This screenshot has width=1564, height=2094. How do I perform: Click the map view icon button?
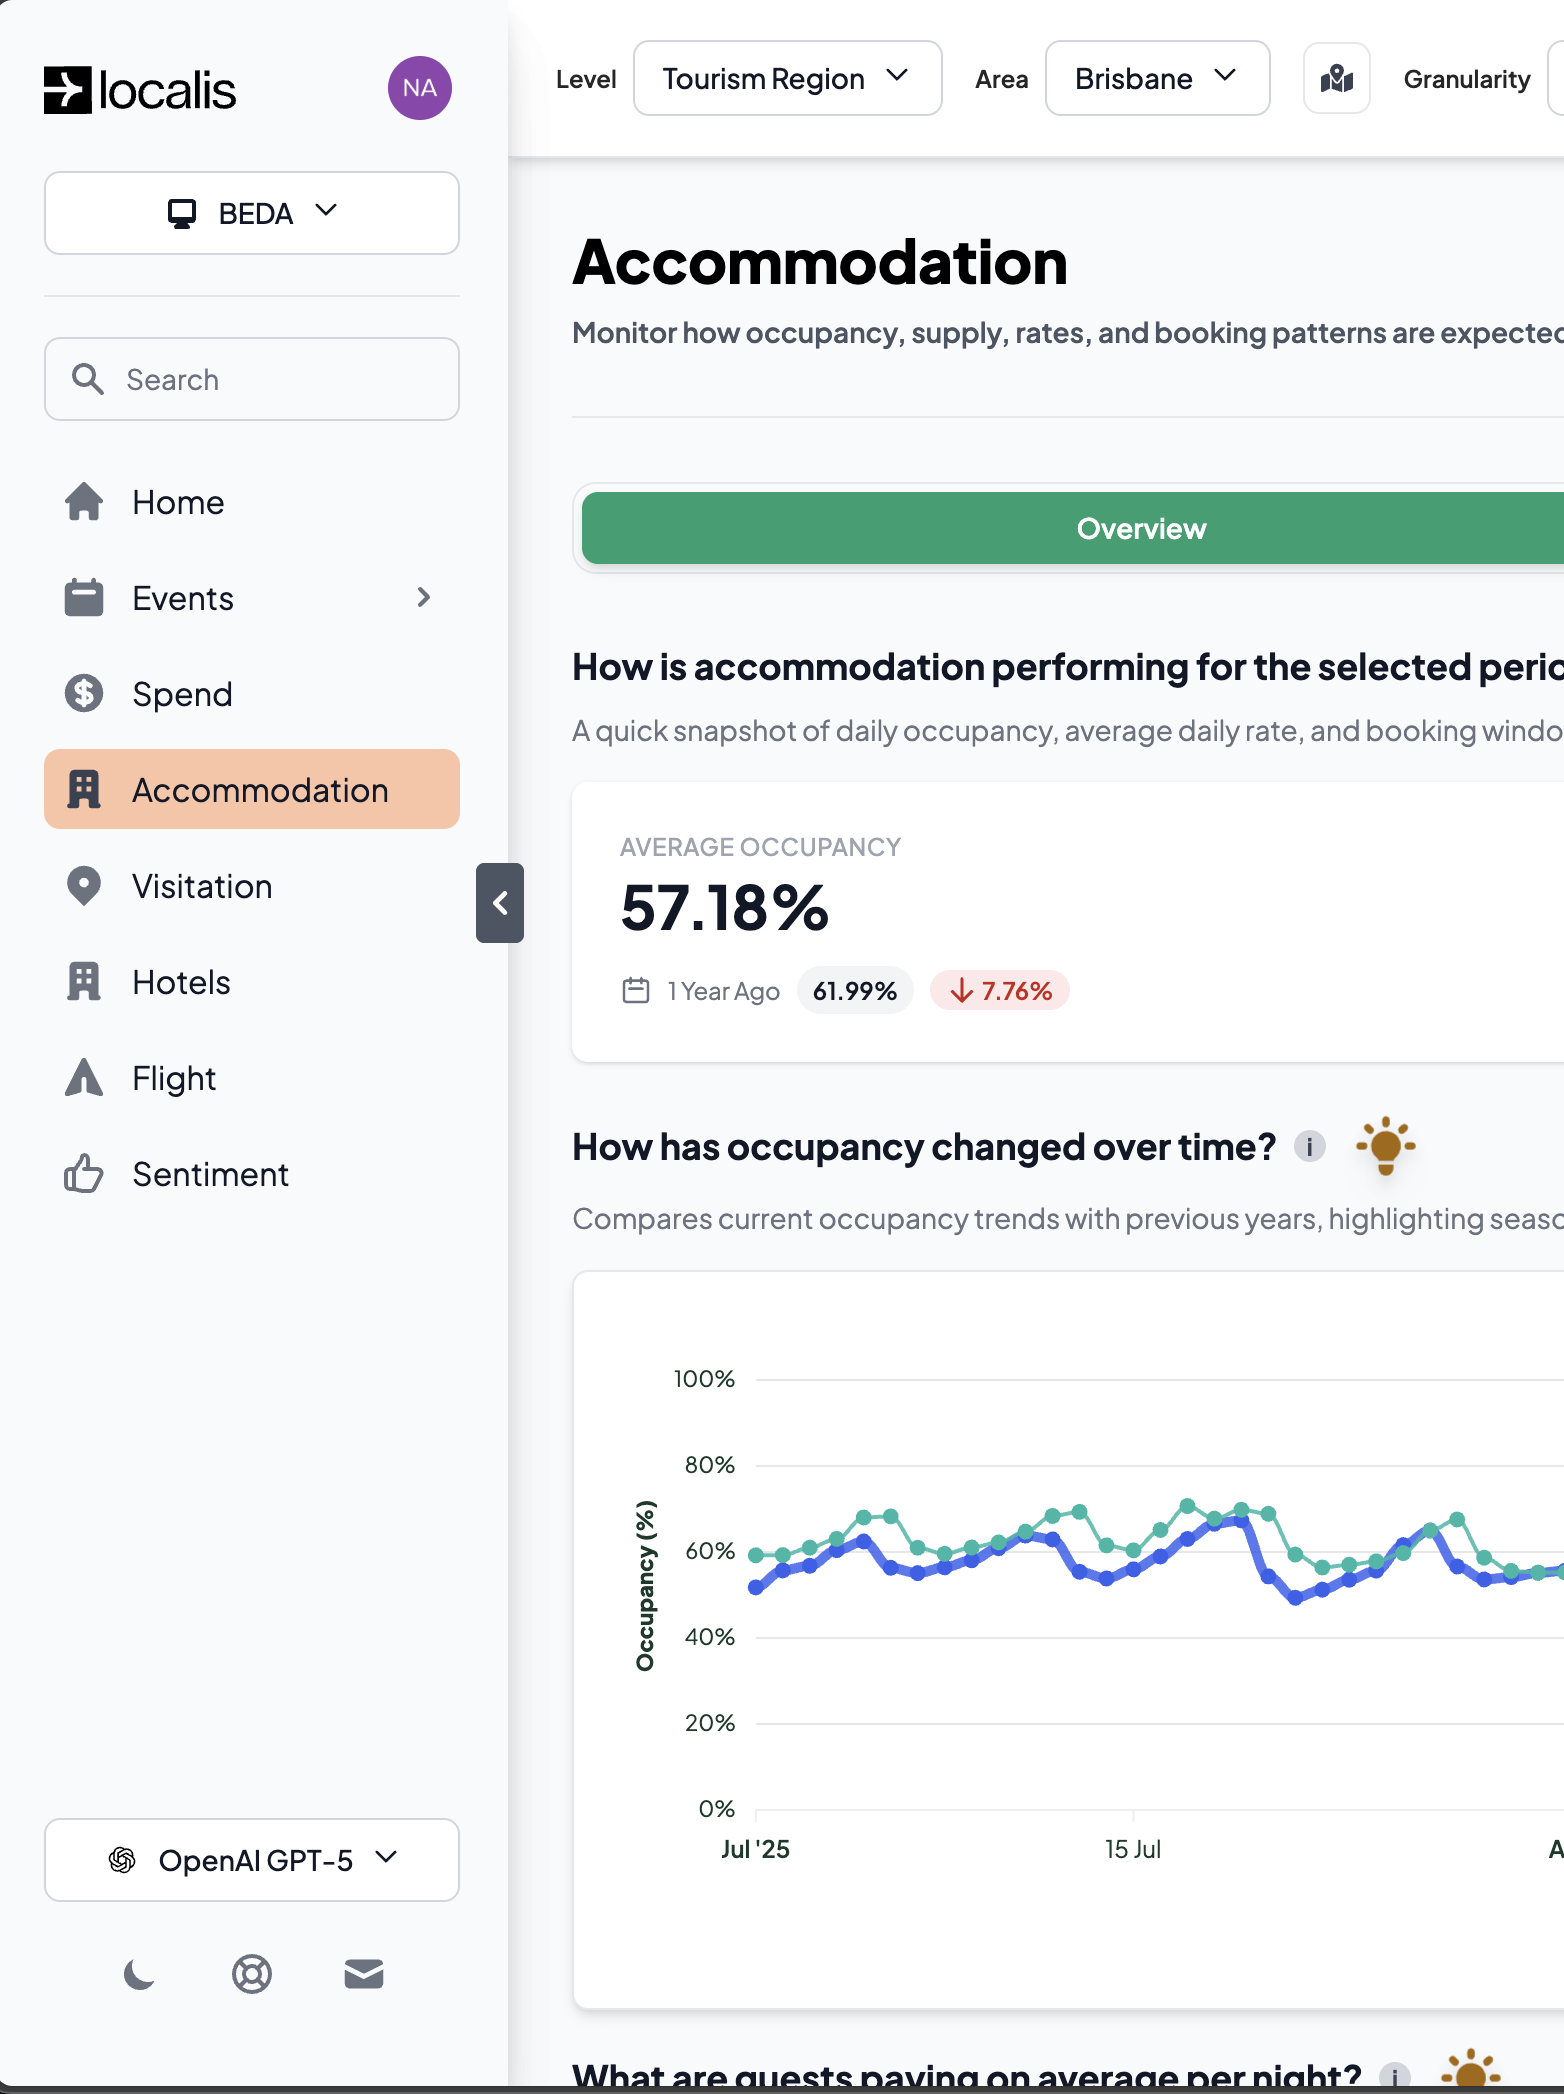click(x=1336, y=79)
